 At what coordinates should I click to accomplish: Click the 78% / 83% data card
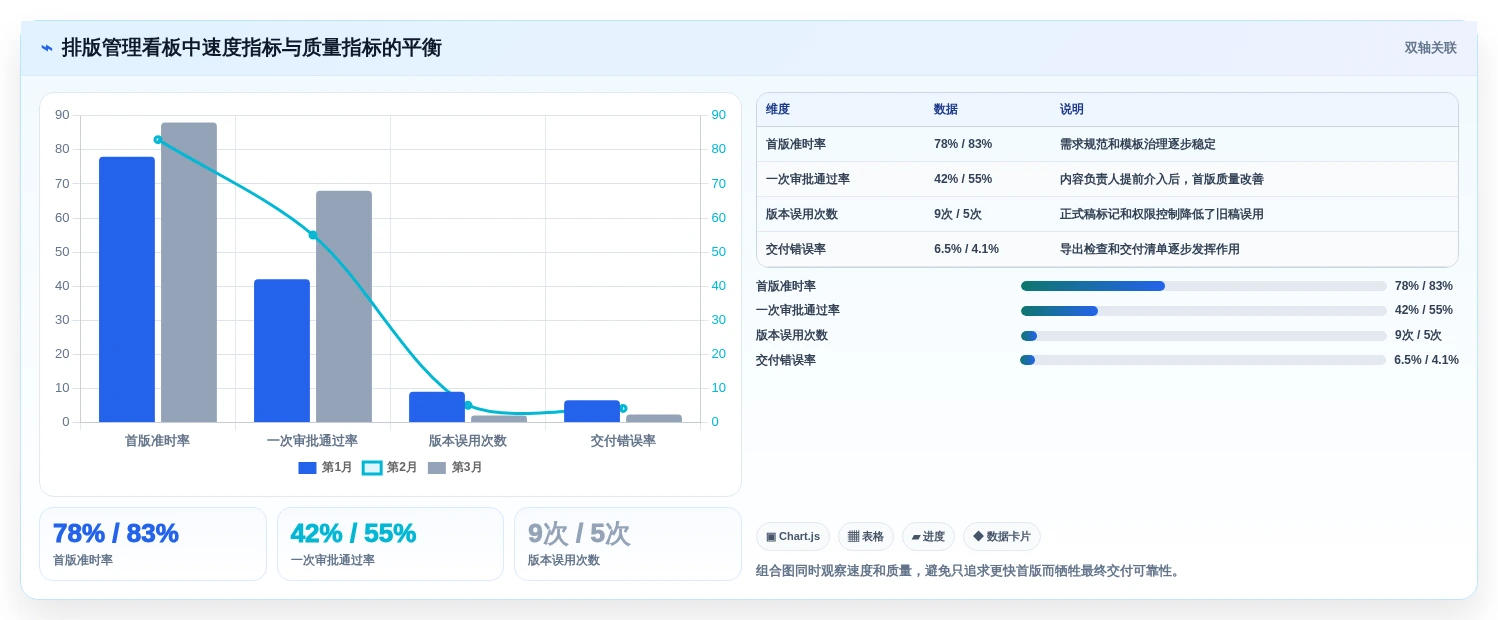pos(153,544)
